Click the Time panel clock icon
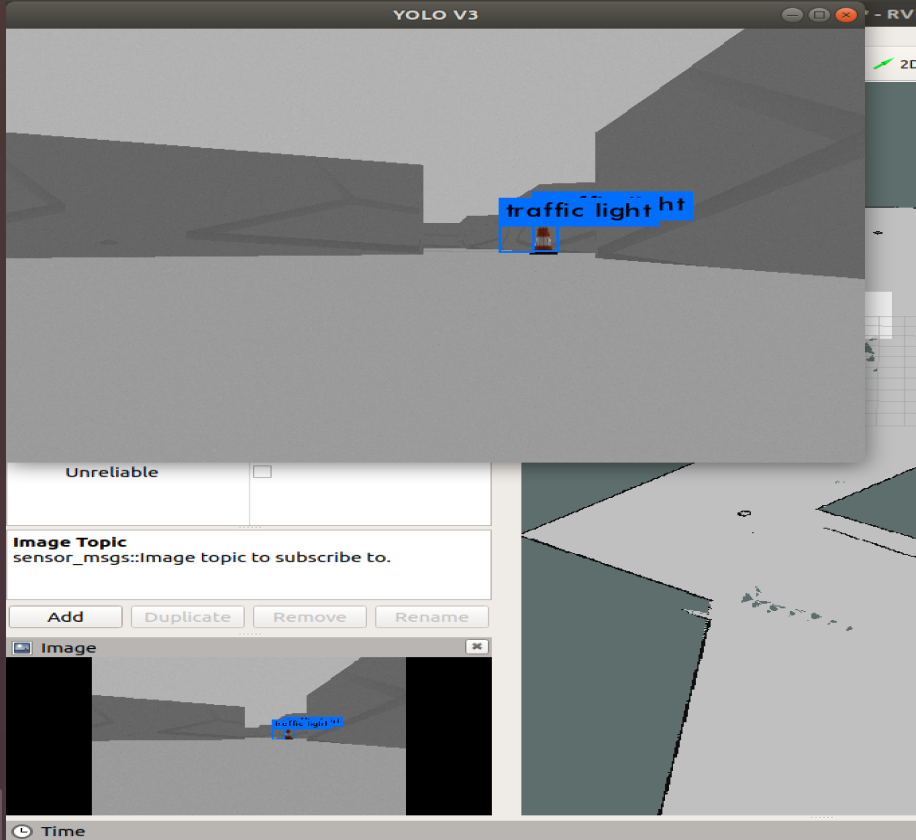This screenshot has width=916, height=840. click(22, 831)
